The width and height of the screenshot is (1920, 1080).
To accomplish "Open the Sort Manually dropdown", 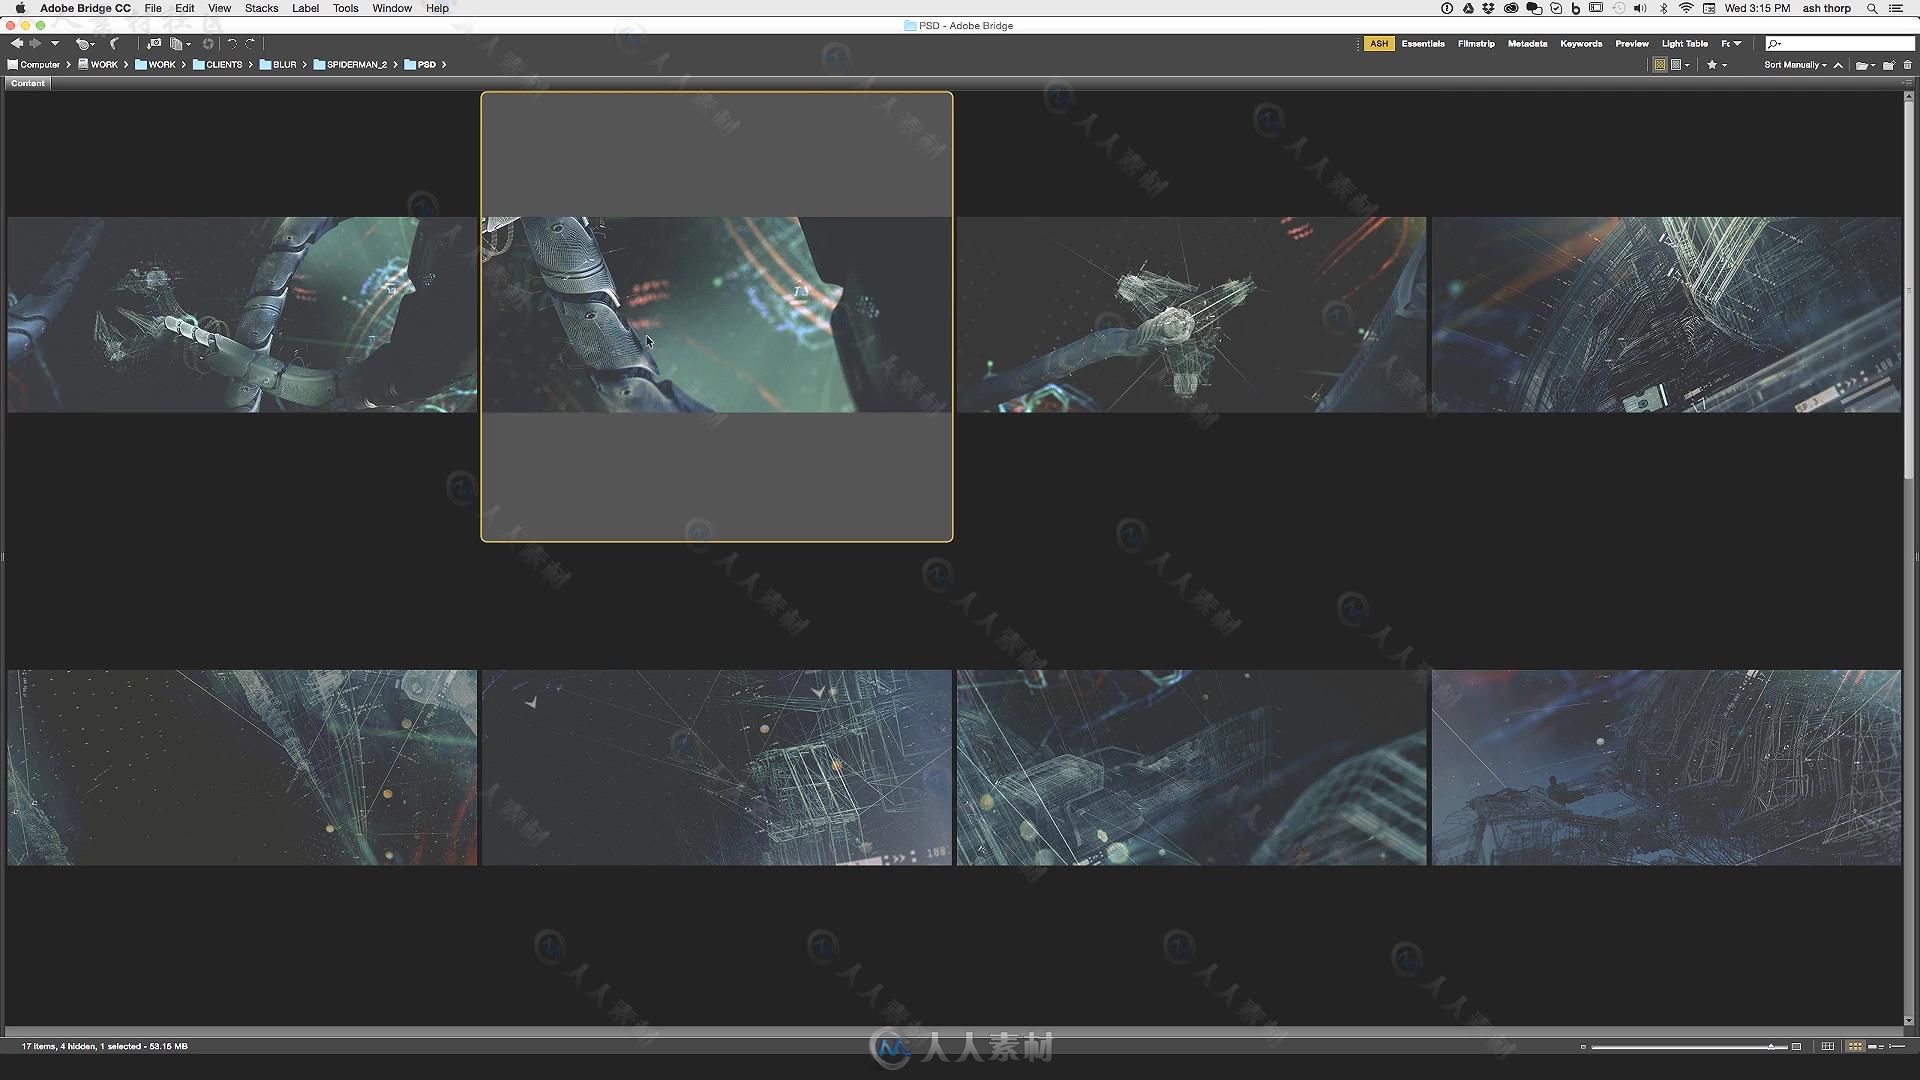I will 1795,65.
